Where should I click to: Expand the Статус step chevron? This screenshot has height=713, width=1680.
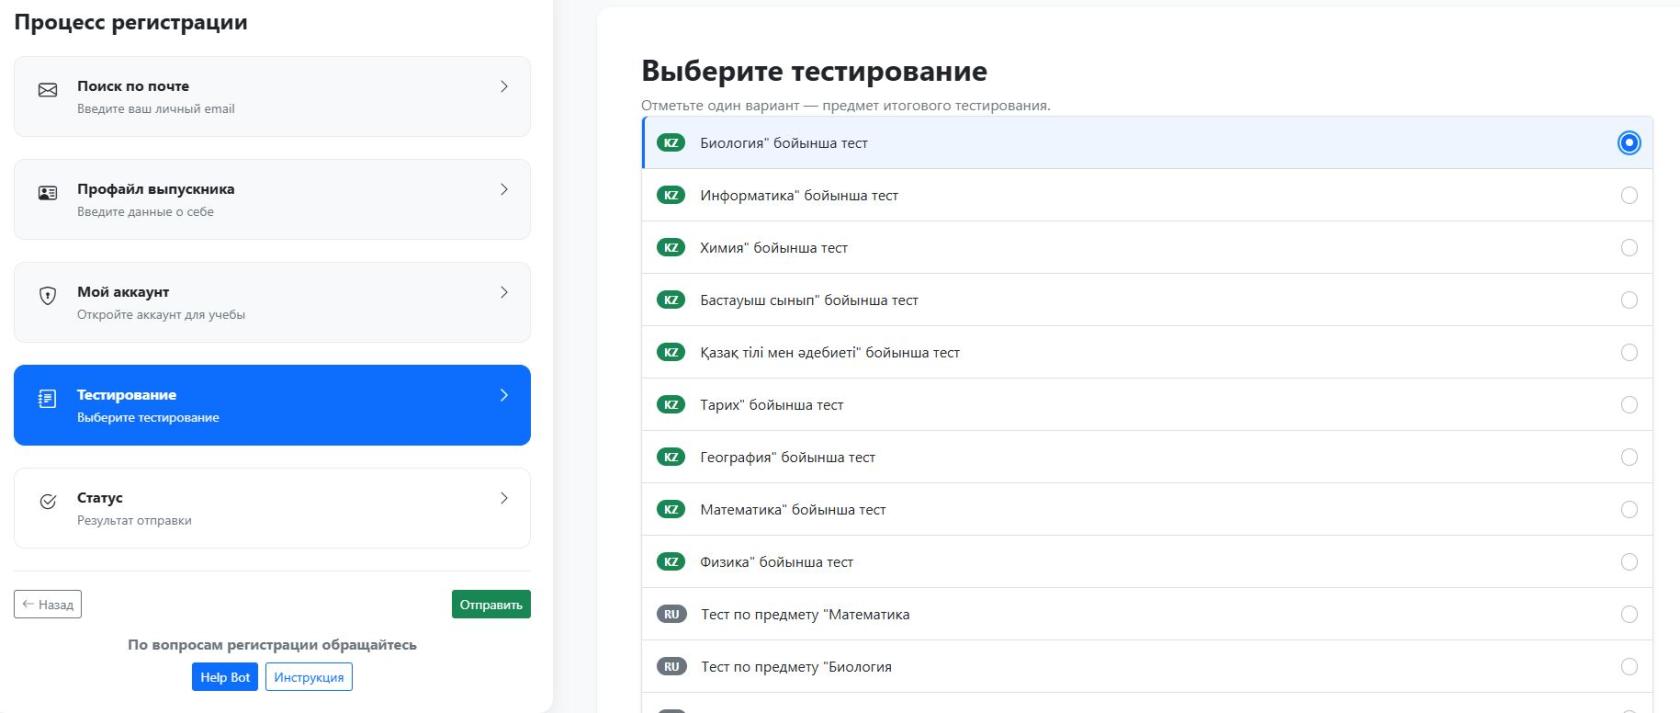point(504,499)
